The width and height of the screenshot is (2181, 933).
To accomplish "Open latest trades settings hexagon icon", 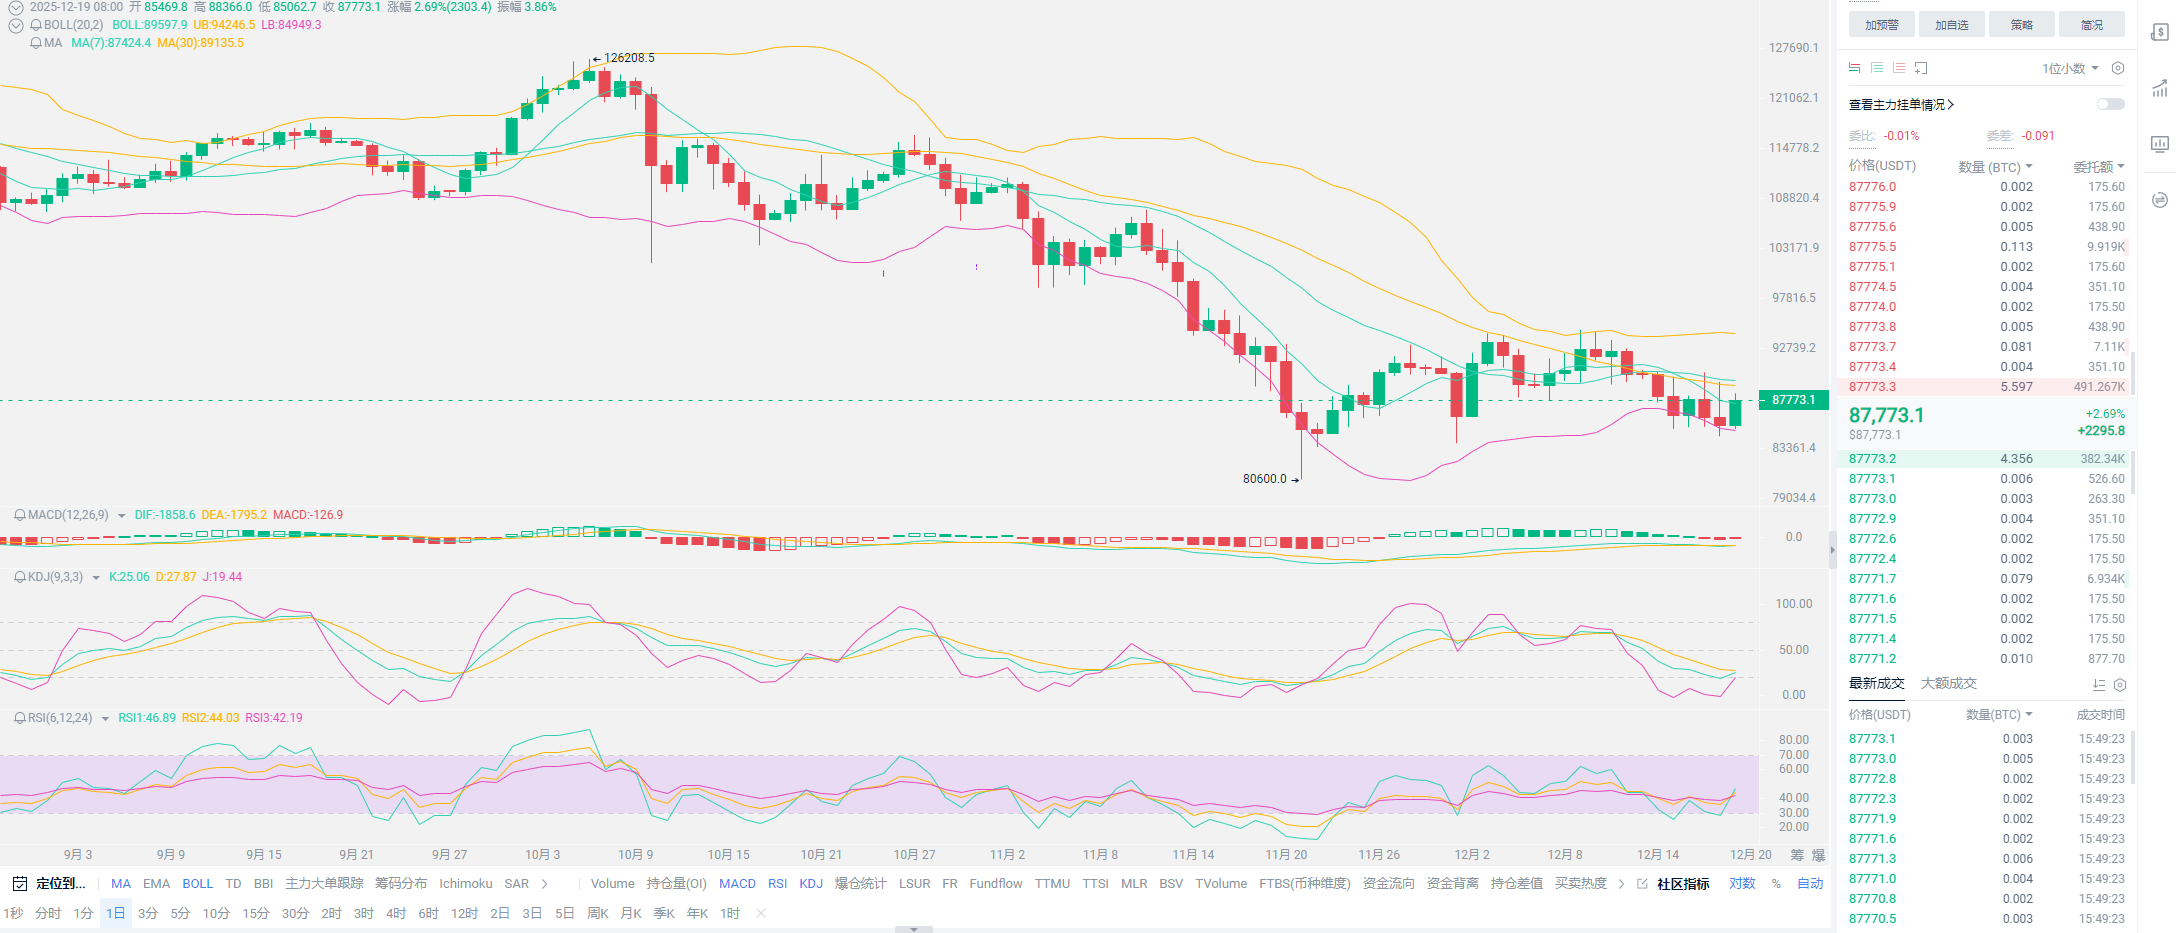I will tap(2119, 685).
